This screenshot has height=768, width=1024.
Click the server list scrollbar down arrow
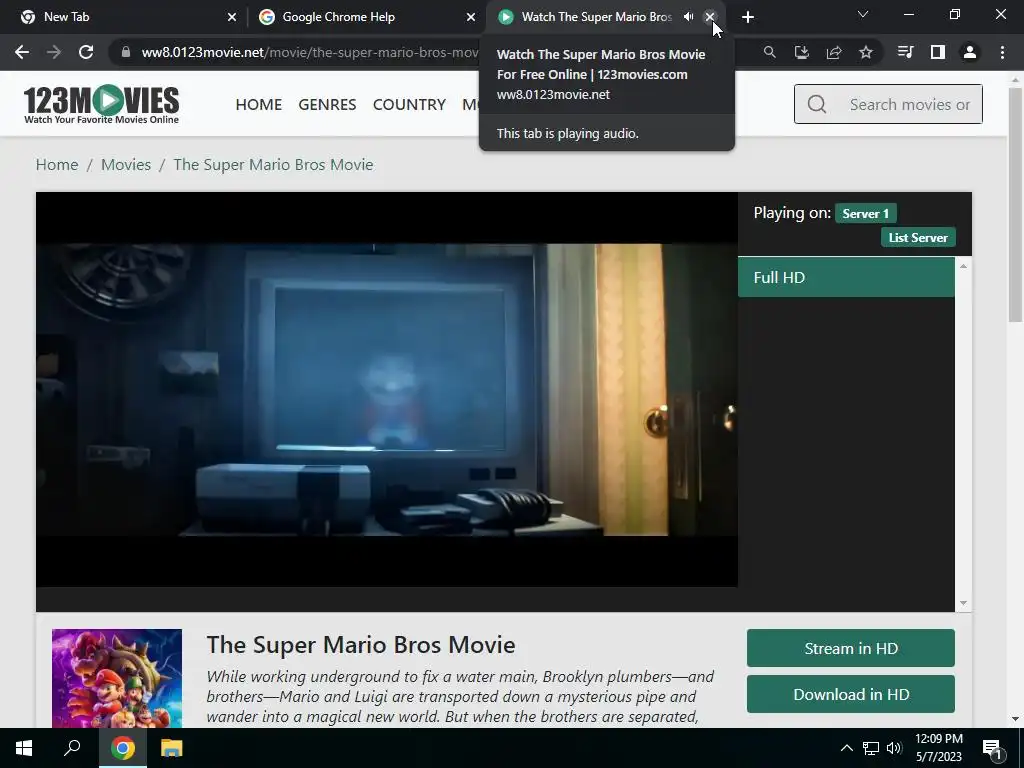[x=963, y=603]
